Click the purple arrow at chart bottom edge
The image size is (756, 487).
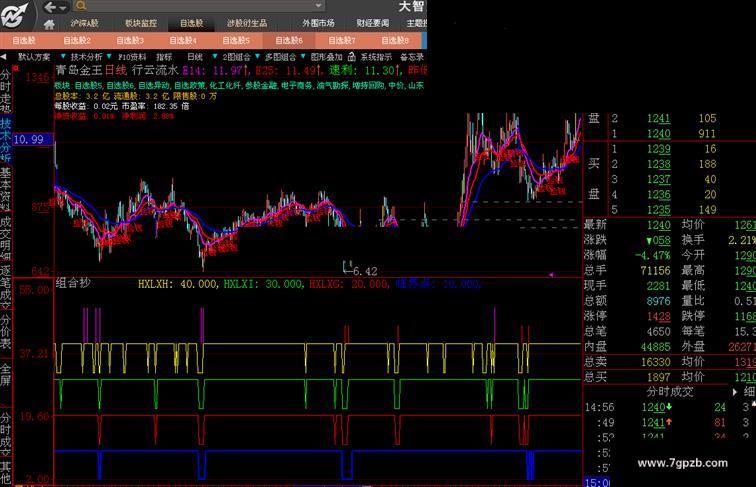coord(552,275)
